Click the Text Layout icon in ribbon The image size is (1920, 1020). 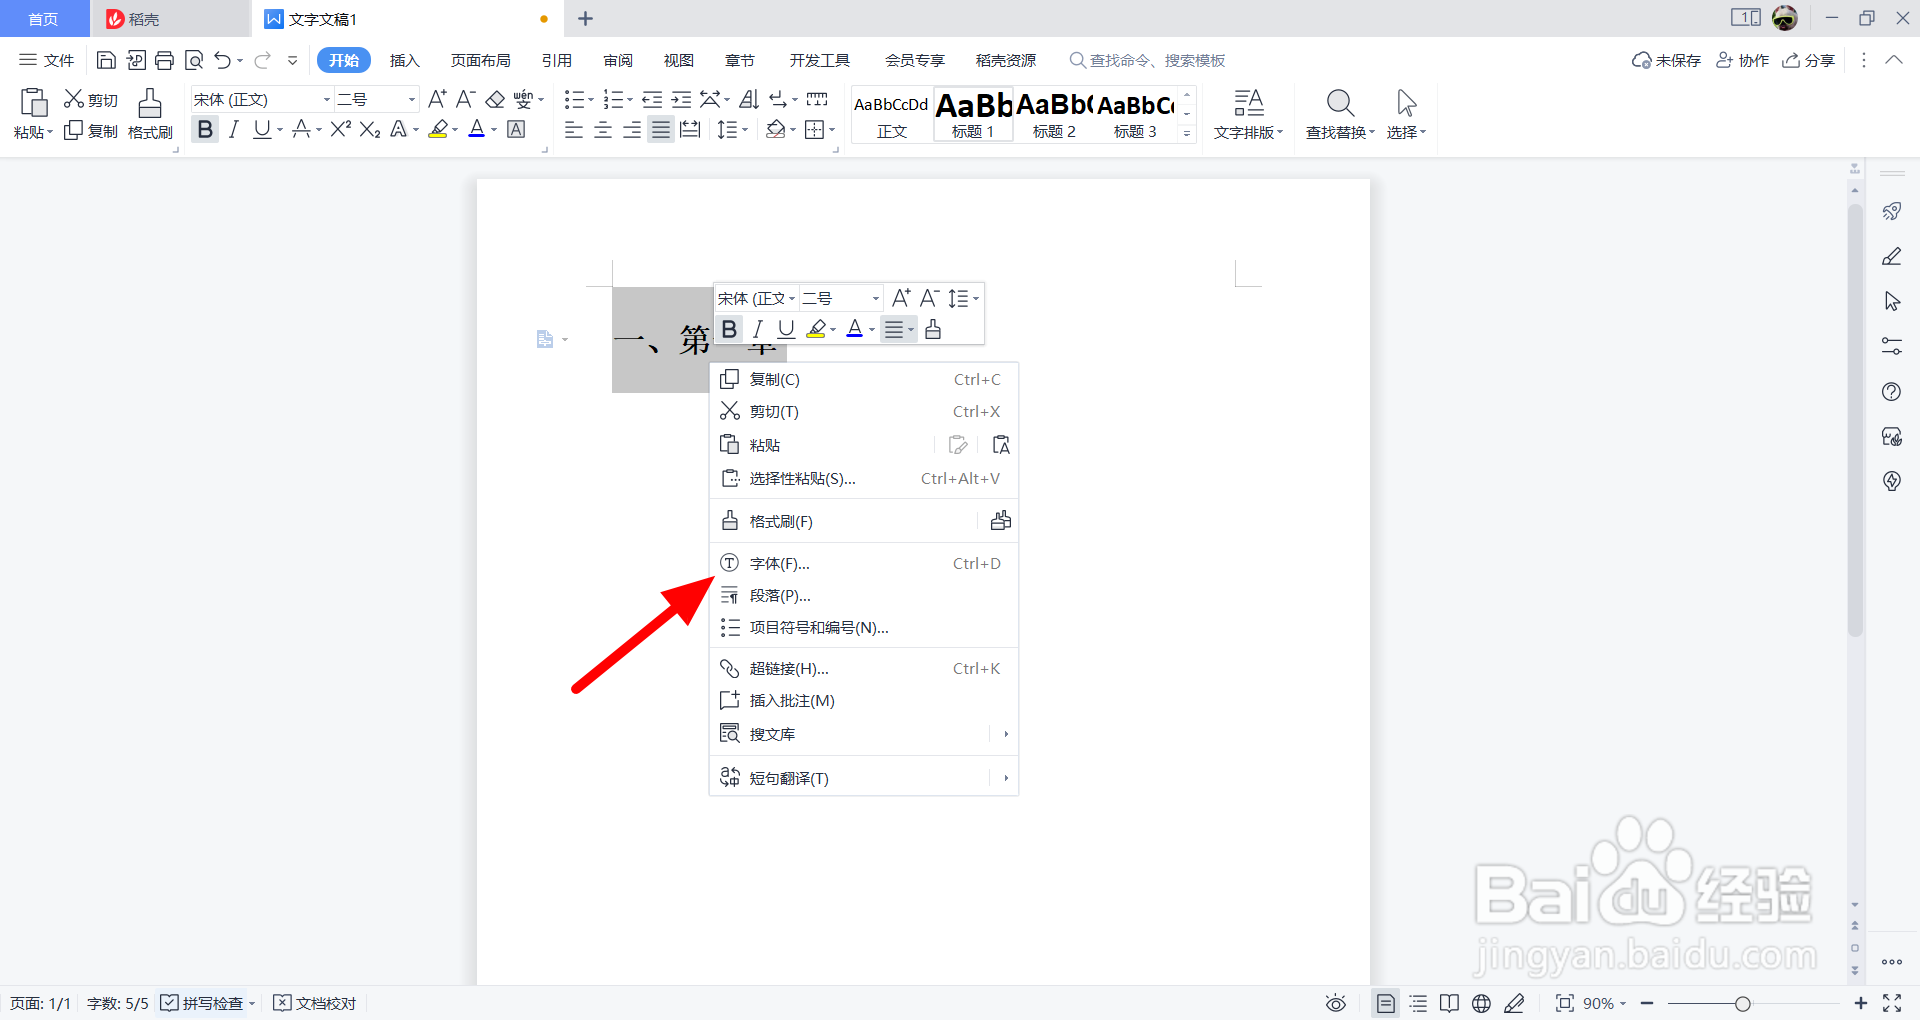[1248, 103]
